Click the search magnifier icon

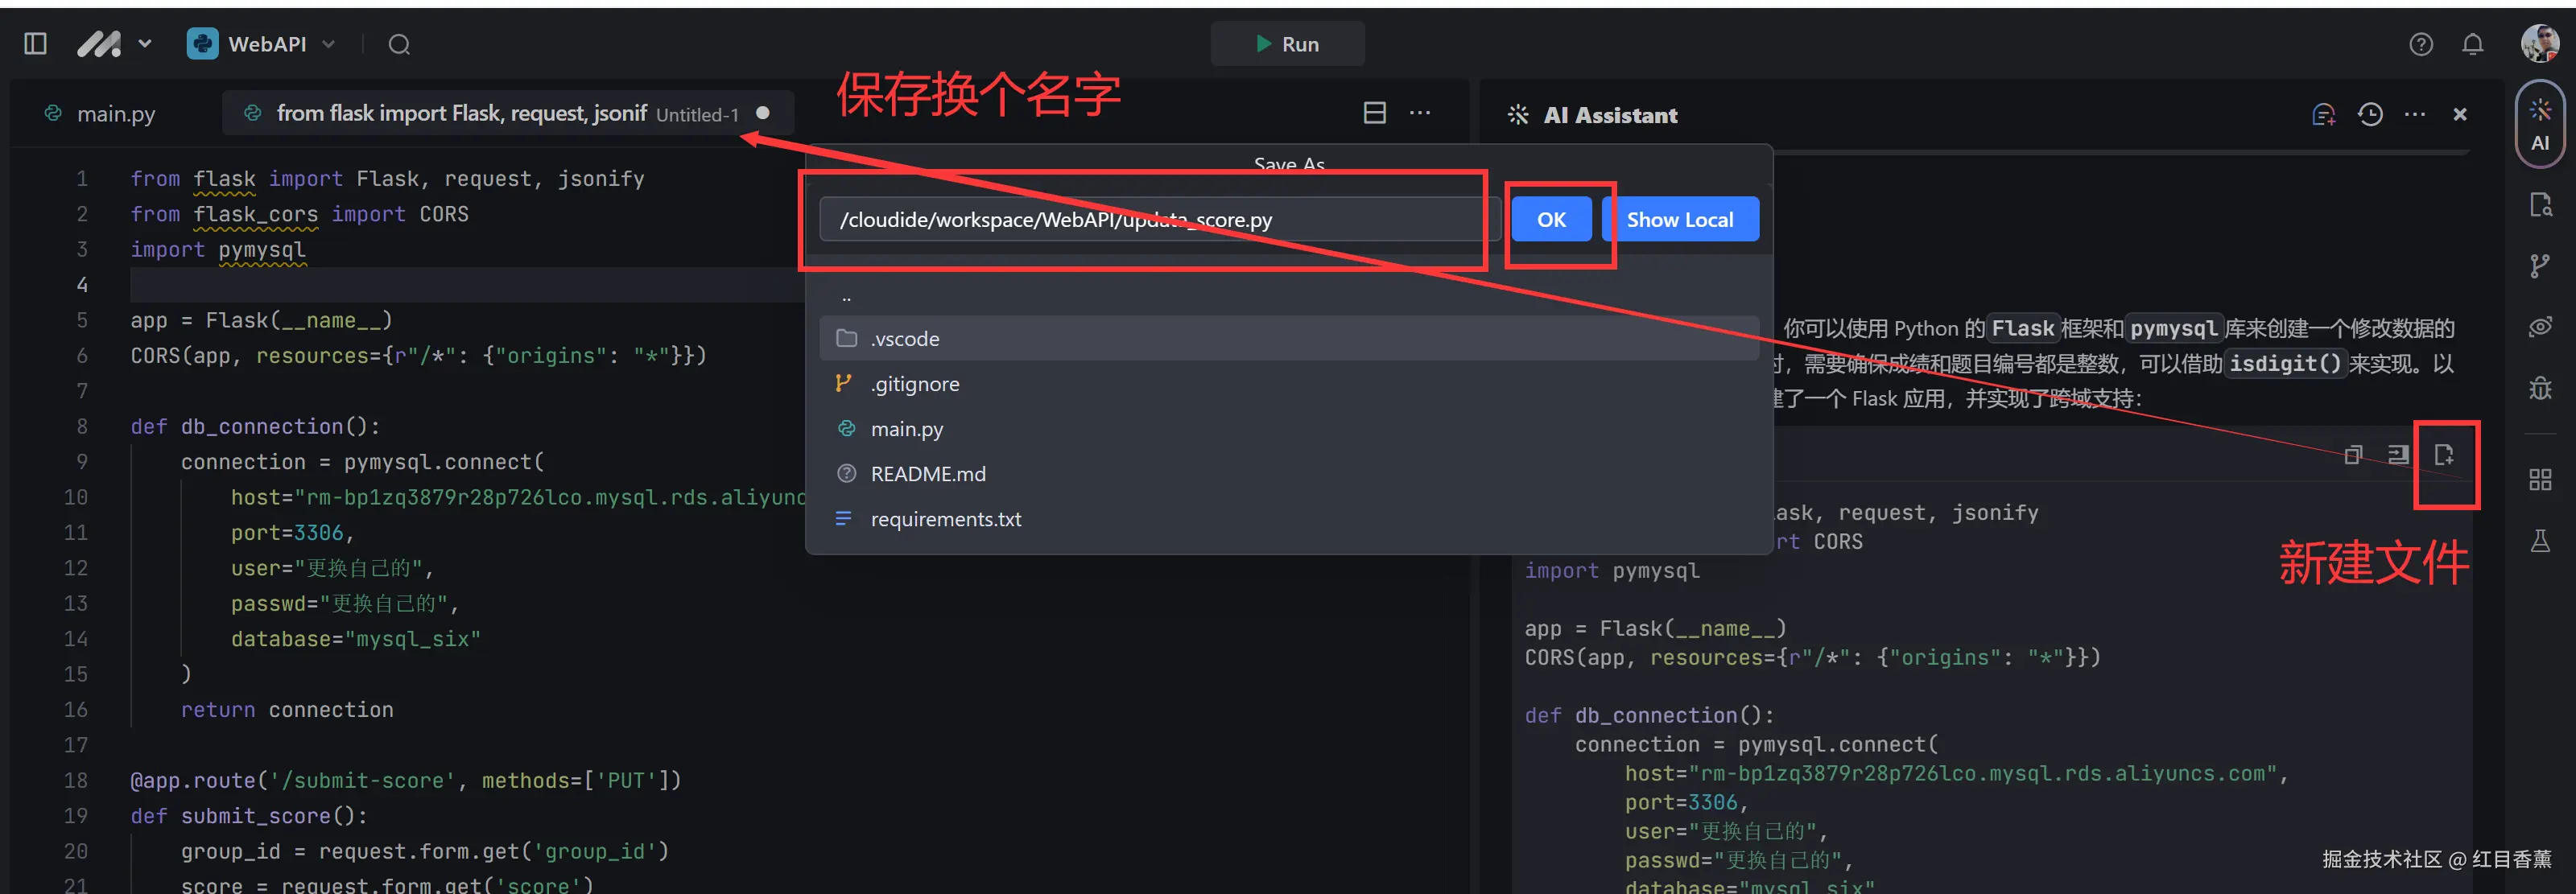399,44
